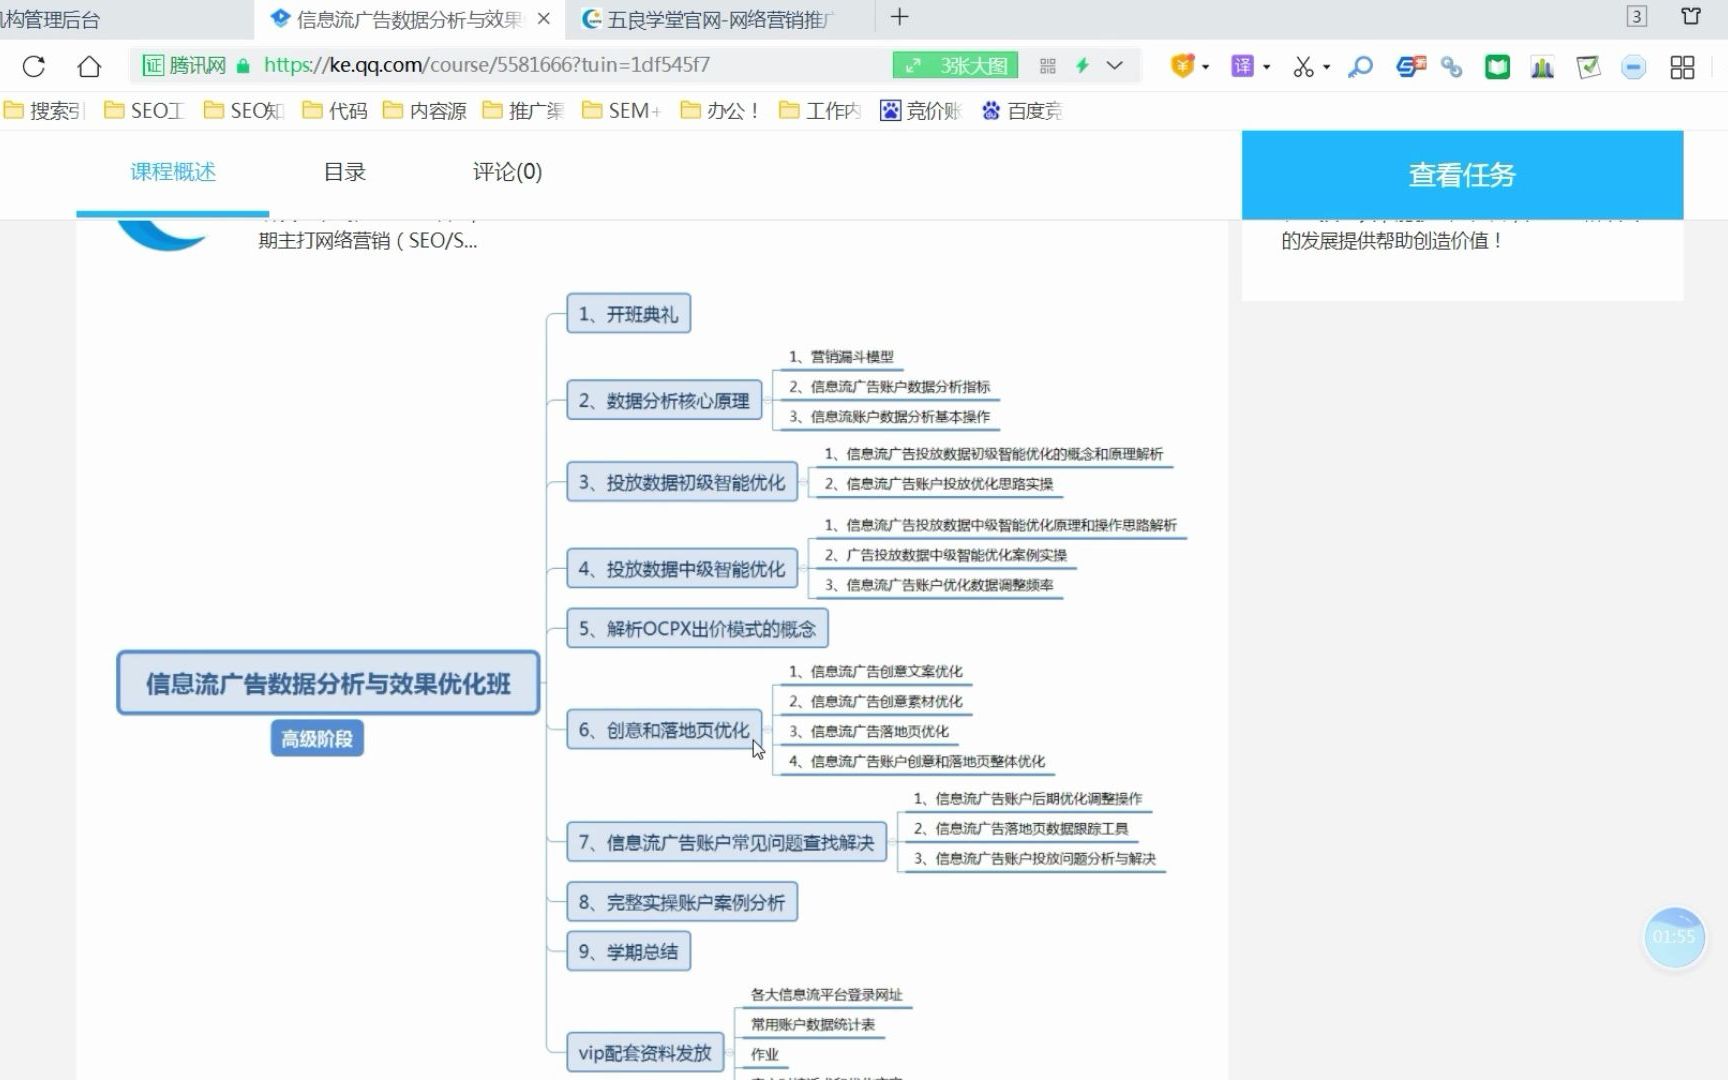Click the green 3张大图 button

pyautogui.click(x=956, y=66)
